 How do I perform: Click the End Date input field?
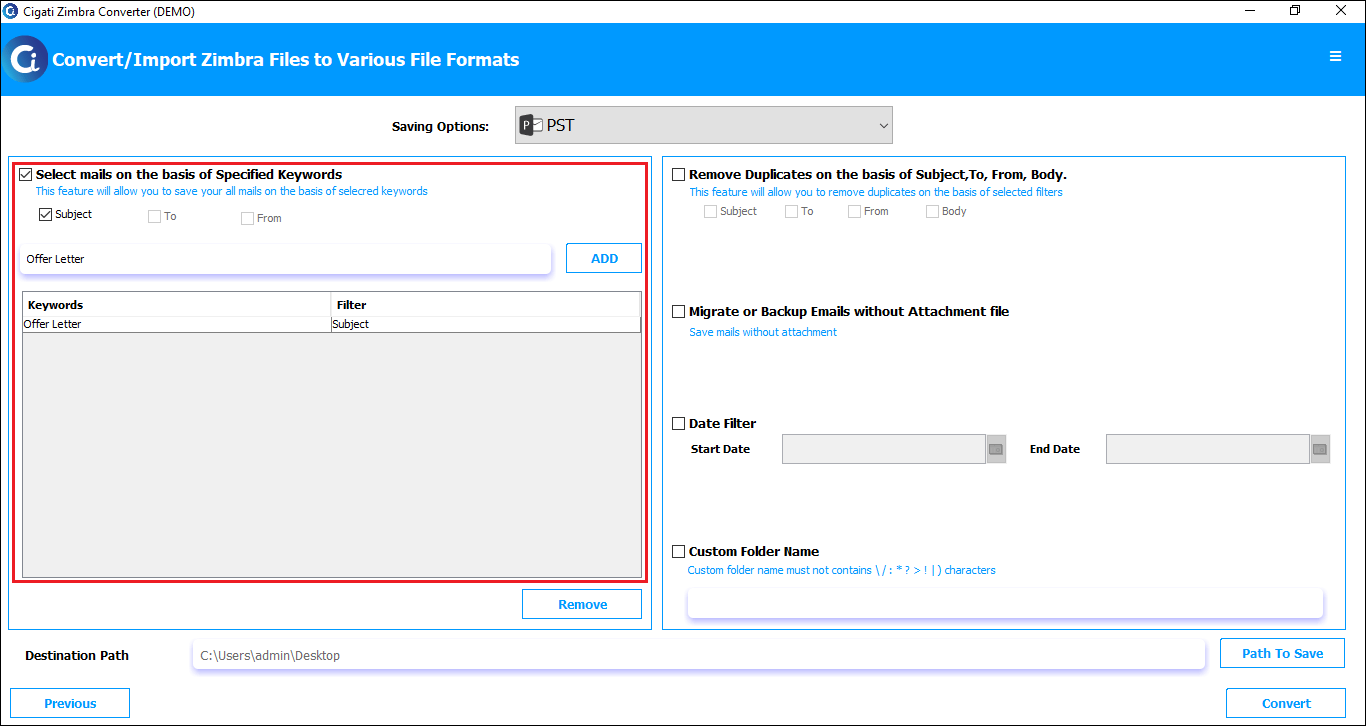(x=1208, y=449)
